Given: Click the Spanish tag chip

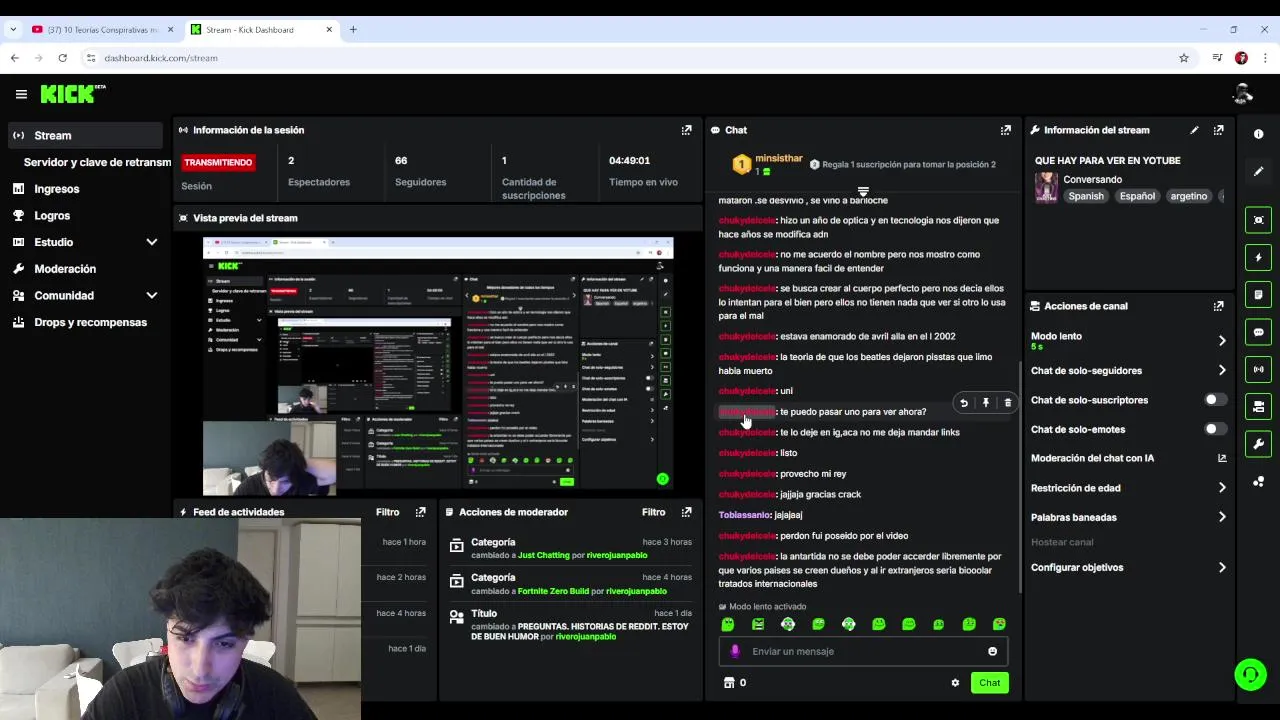Looking at the screenshot, I should tap(1086, 196).
